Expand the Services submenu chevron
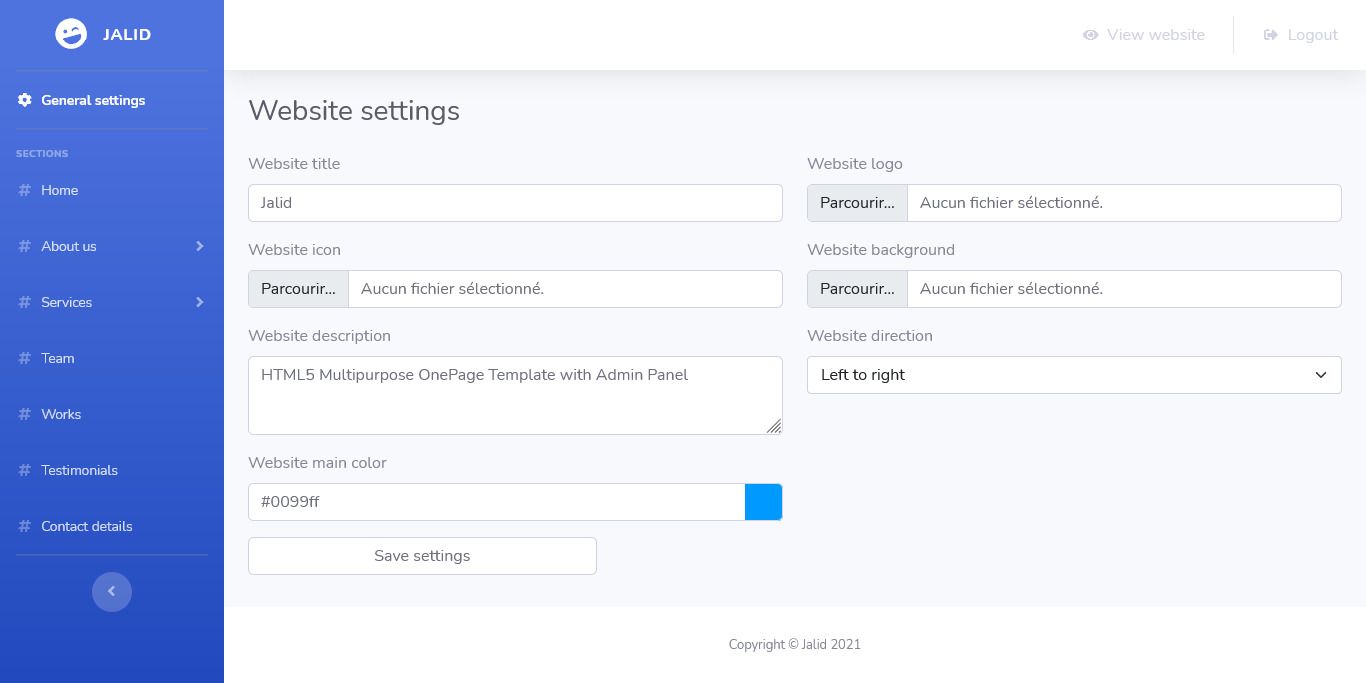This screenshot has height=683, width=1366. [x=200, y=302]
